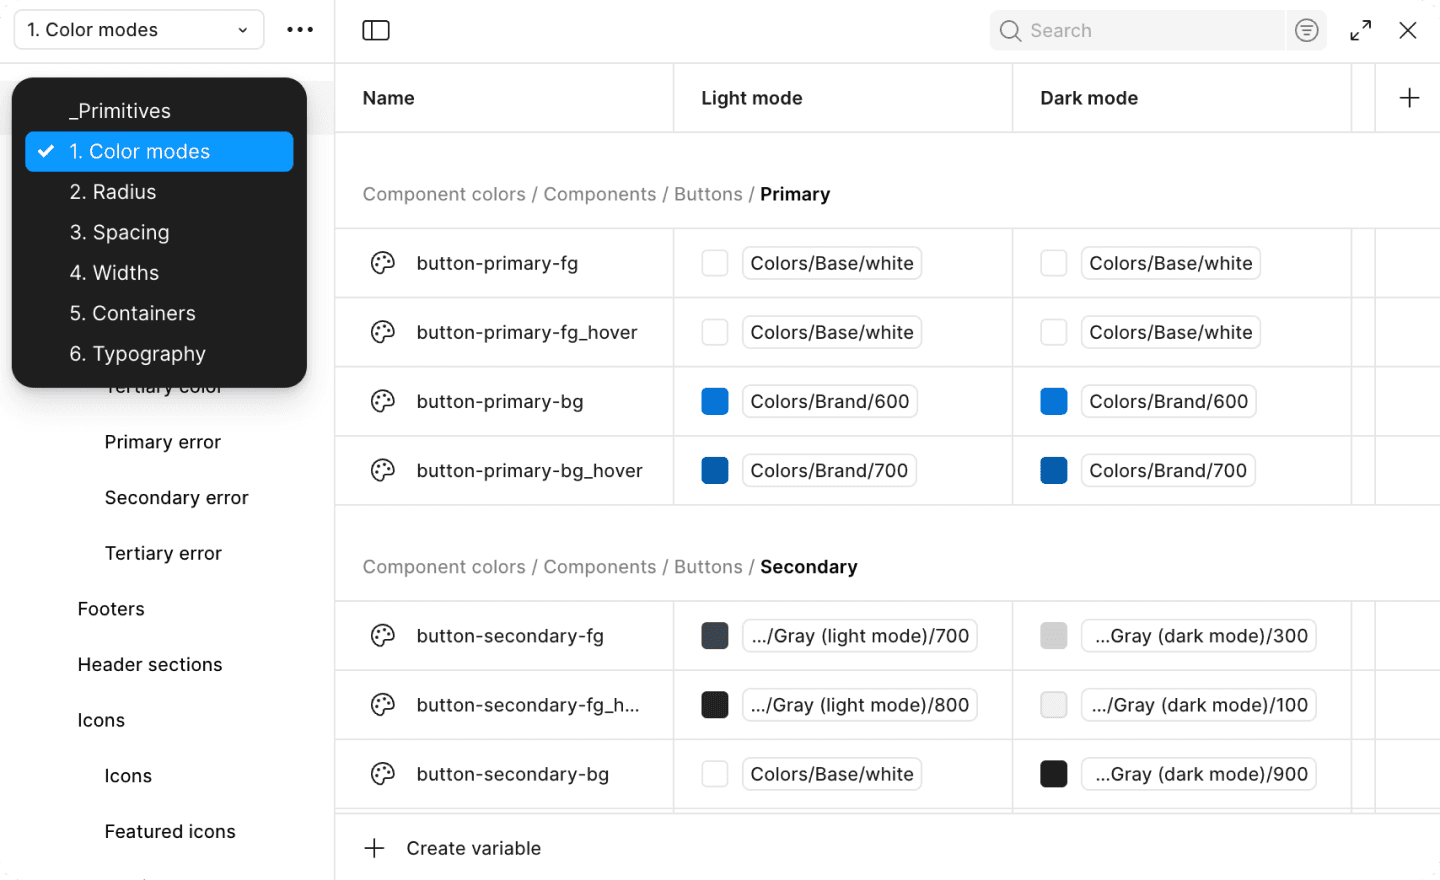1440x880 pixels.
Task: Click blue swatch for button-primary-bg Dark mode
Action: [1054, 401]
